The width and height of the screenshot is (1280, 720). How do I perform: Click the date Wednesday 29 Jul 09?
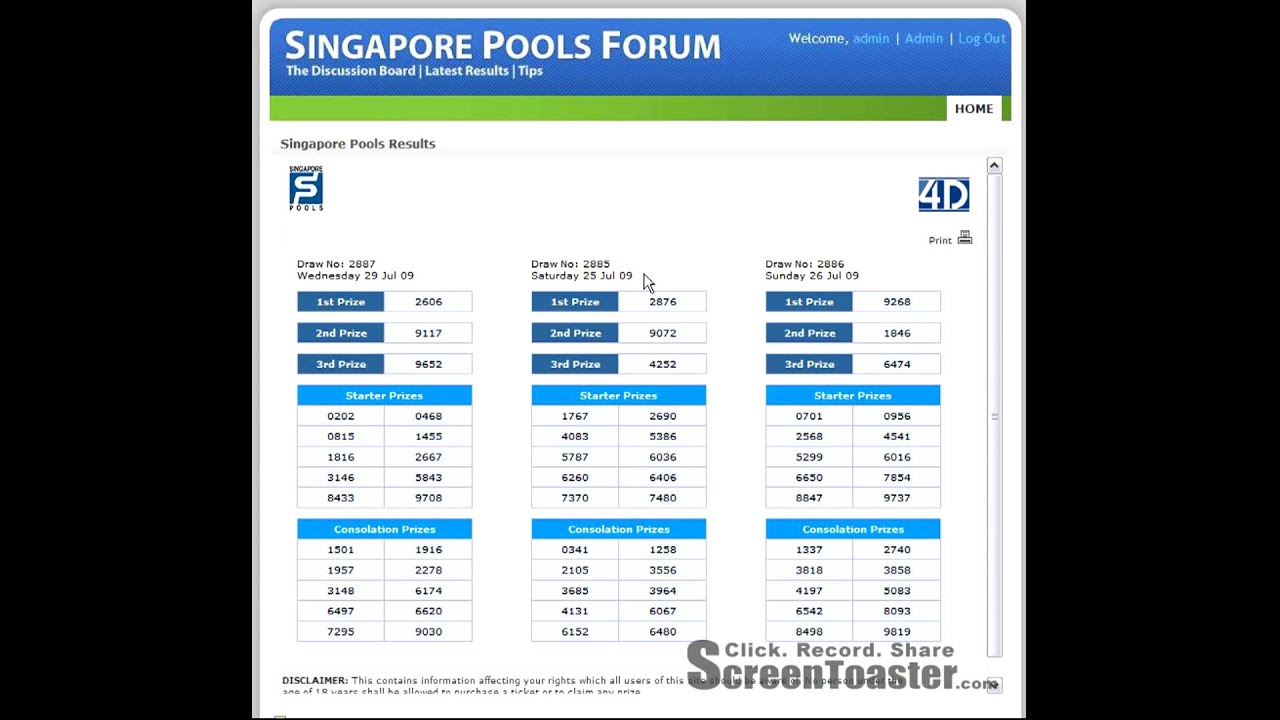pyautogui.click(x=355, y=276)
